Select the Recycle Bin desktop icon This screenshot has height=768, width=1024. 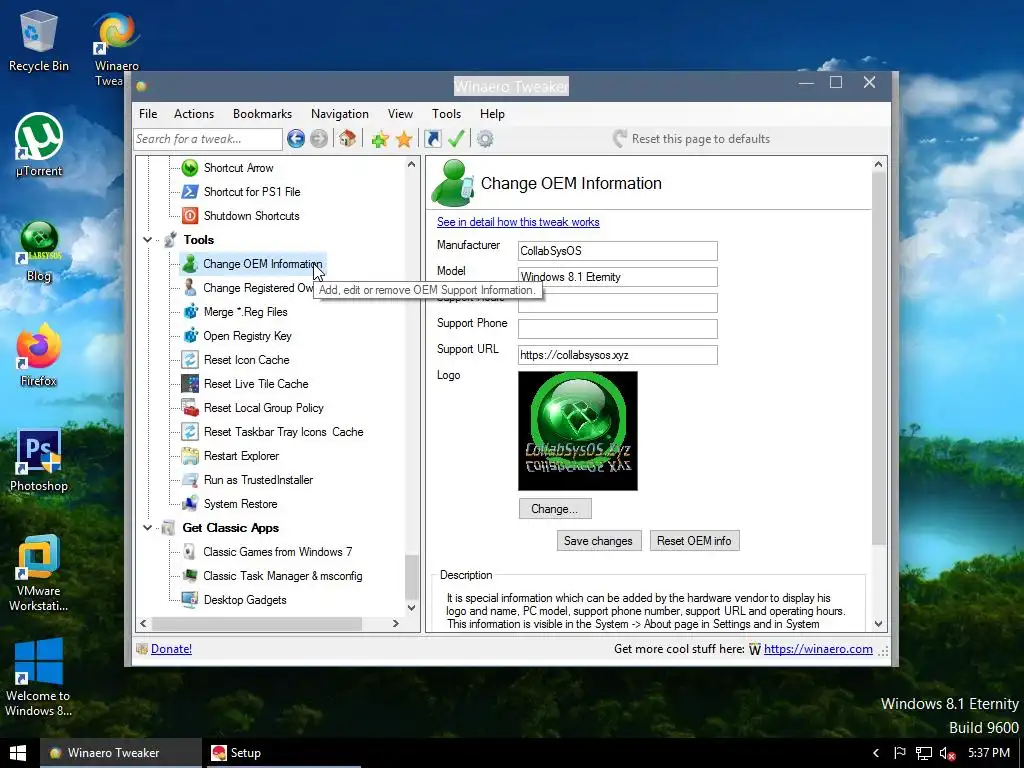(39, 41)
